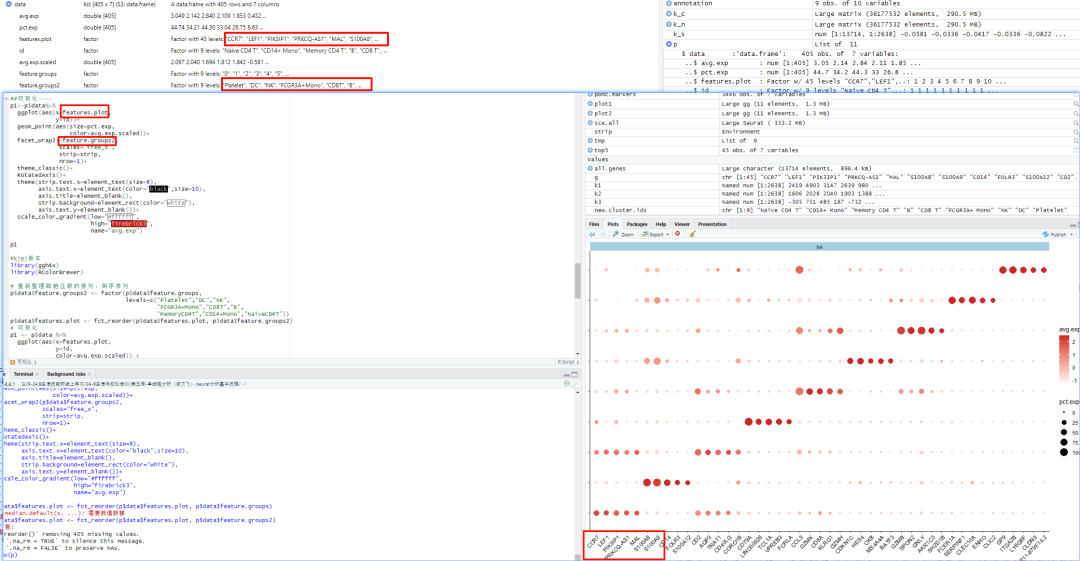Switch to the Packages tab
Image resolution: width=1080 pixels, height=561 pixels.
[x=636, y=224]
